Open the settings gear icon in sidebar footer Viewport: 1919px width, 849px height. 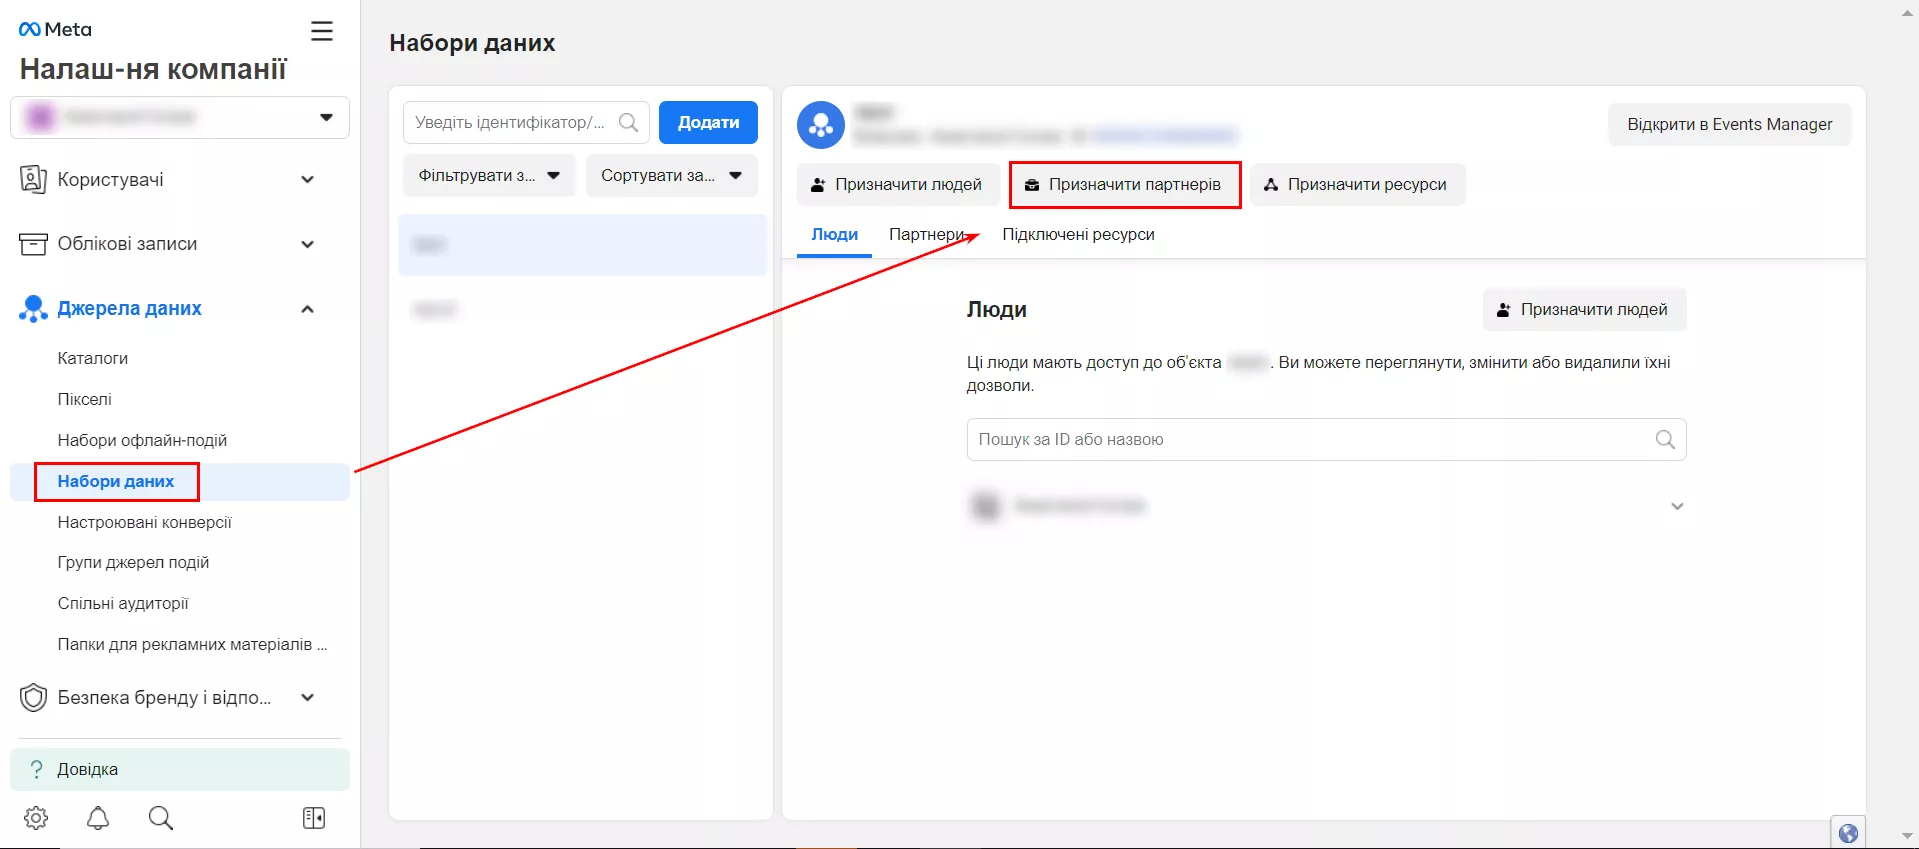click(36, 818)
